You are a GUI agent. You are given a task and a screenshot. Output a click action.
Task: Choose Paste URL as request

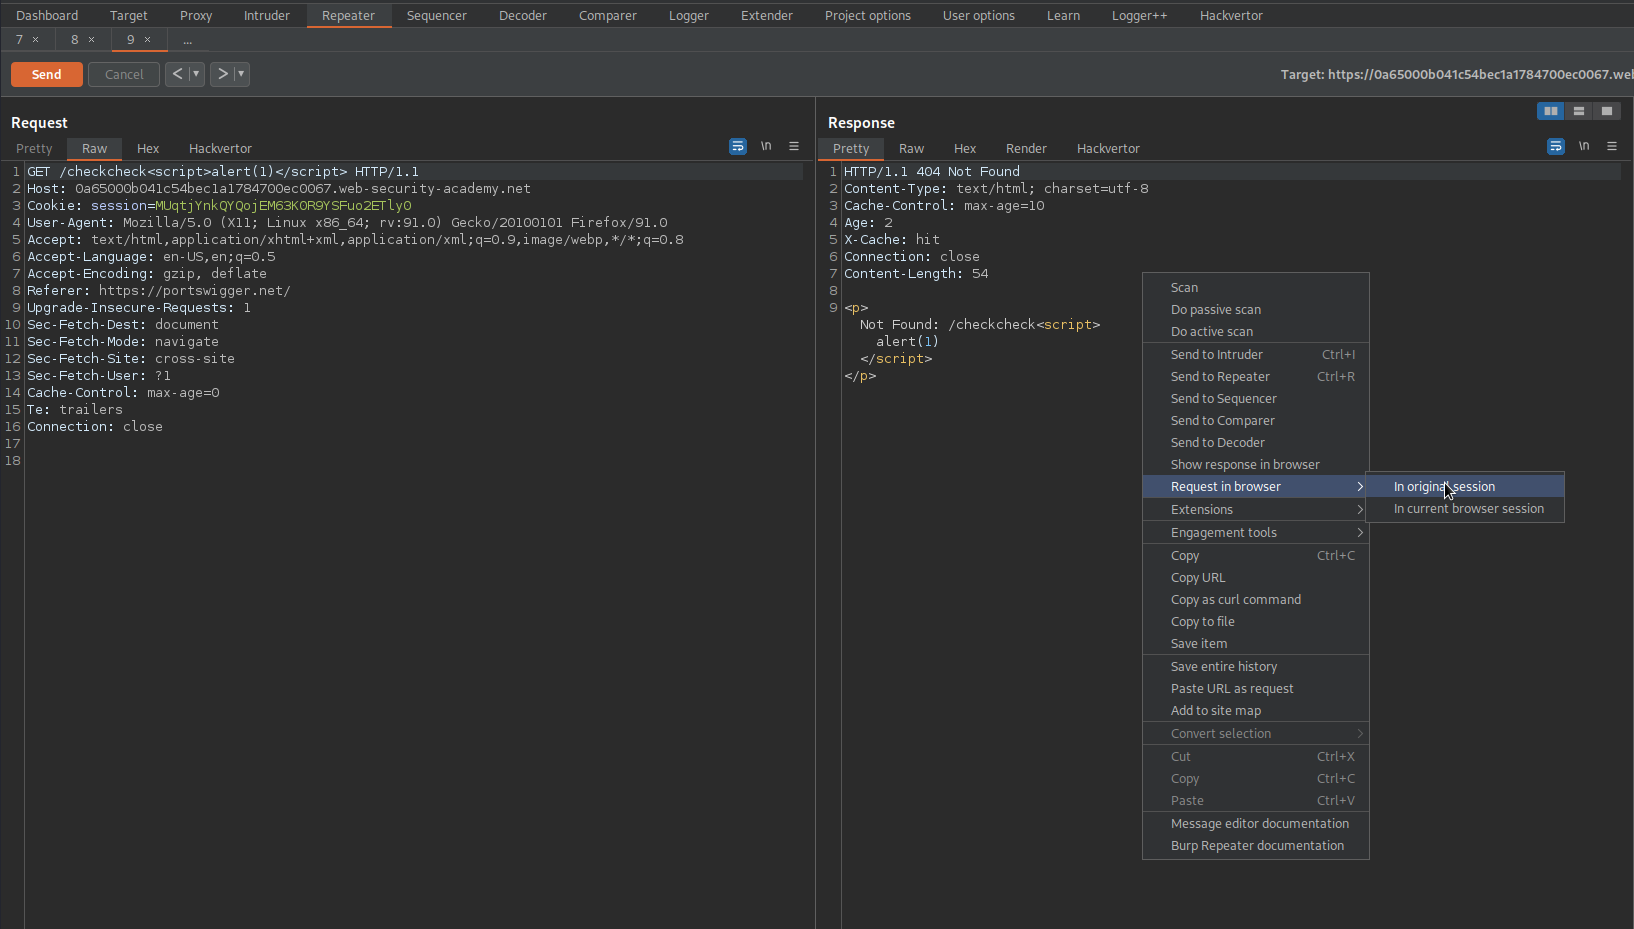[x=1256, y=689]
